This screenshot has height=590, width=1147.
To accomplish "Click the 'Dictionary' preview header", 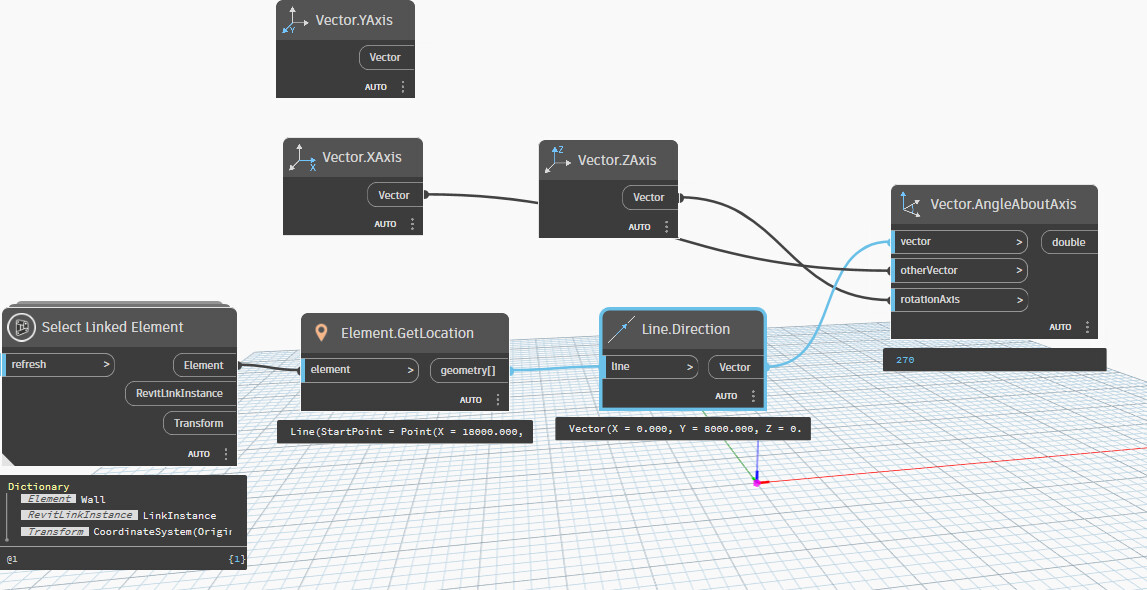I will [x=39, y=486].
